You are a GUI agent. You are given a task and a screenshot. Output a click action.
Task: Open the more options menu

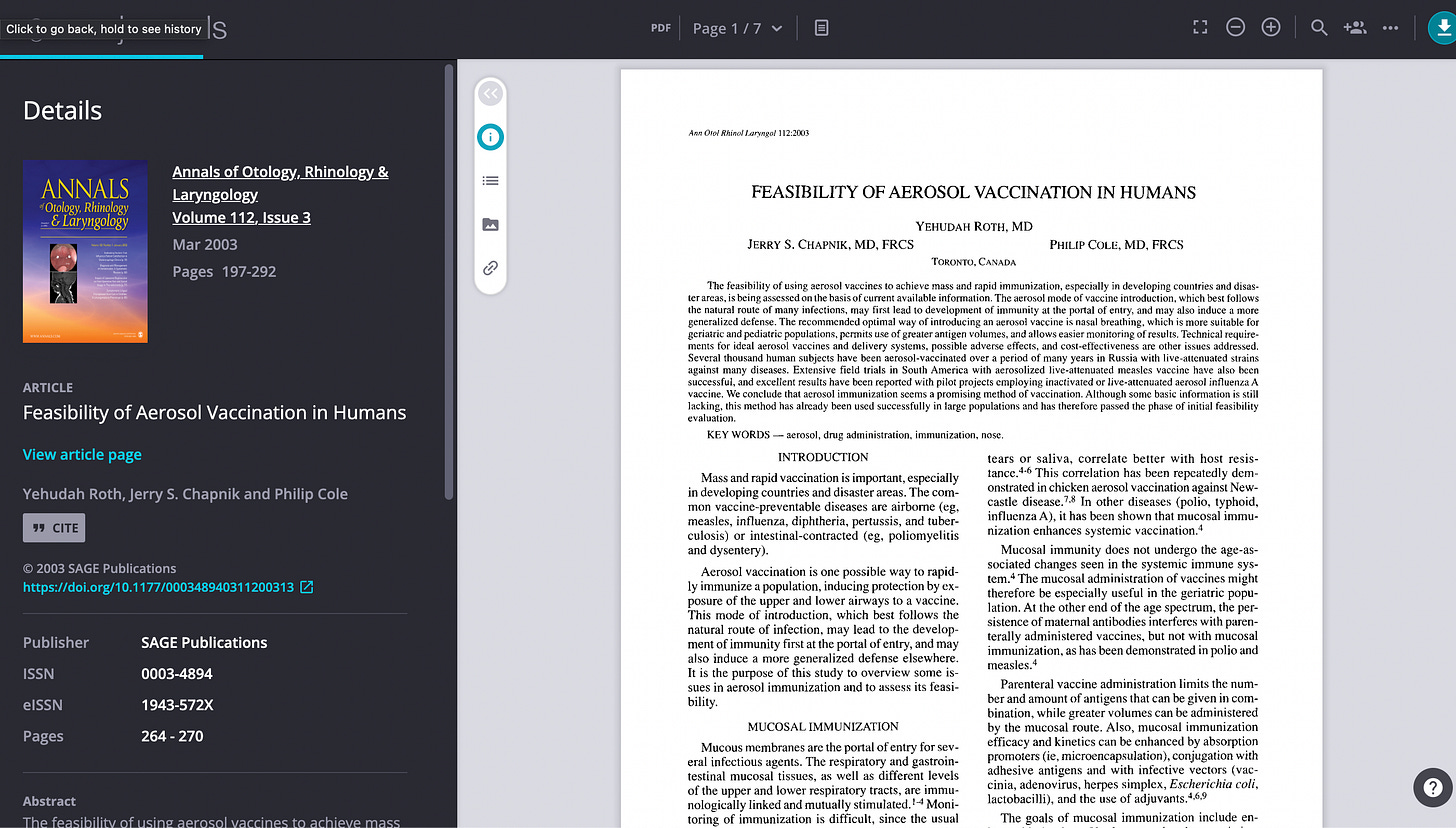(1390, 28)
